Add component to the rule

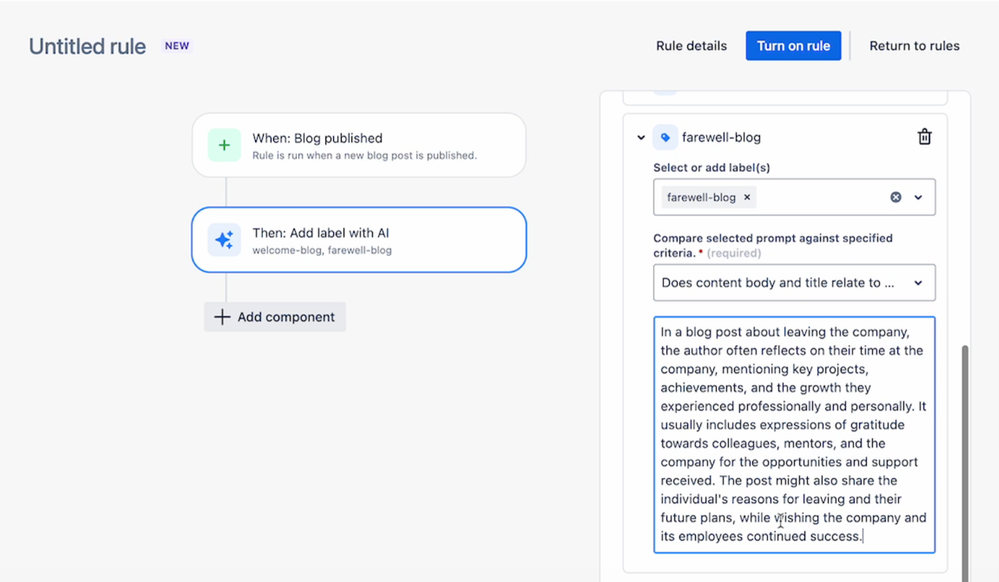point(275,317)
